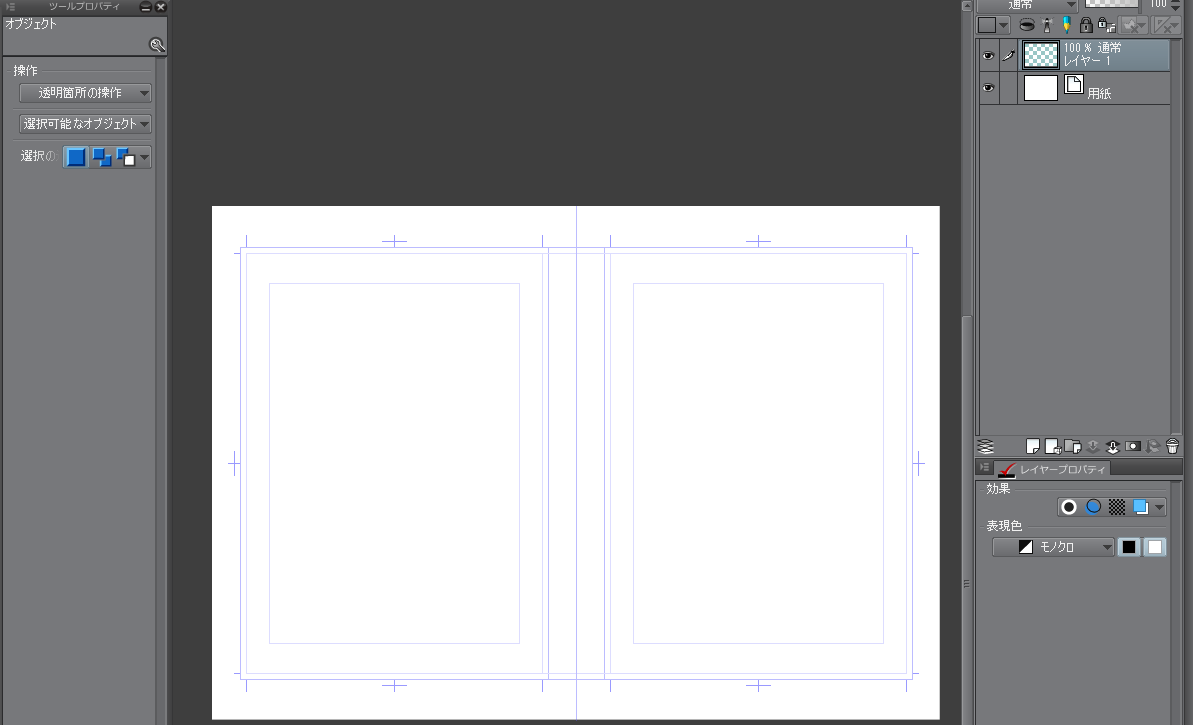Minimize the ツールプロパティ palette
The image size is (1193, 725).
pos(146,7)
